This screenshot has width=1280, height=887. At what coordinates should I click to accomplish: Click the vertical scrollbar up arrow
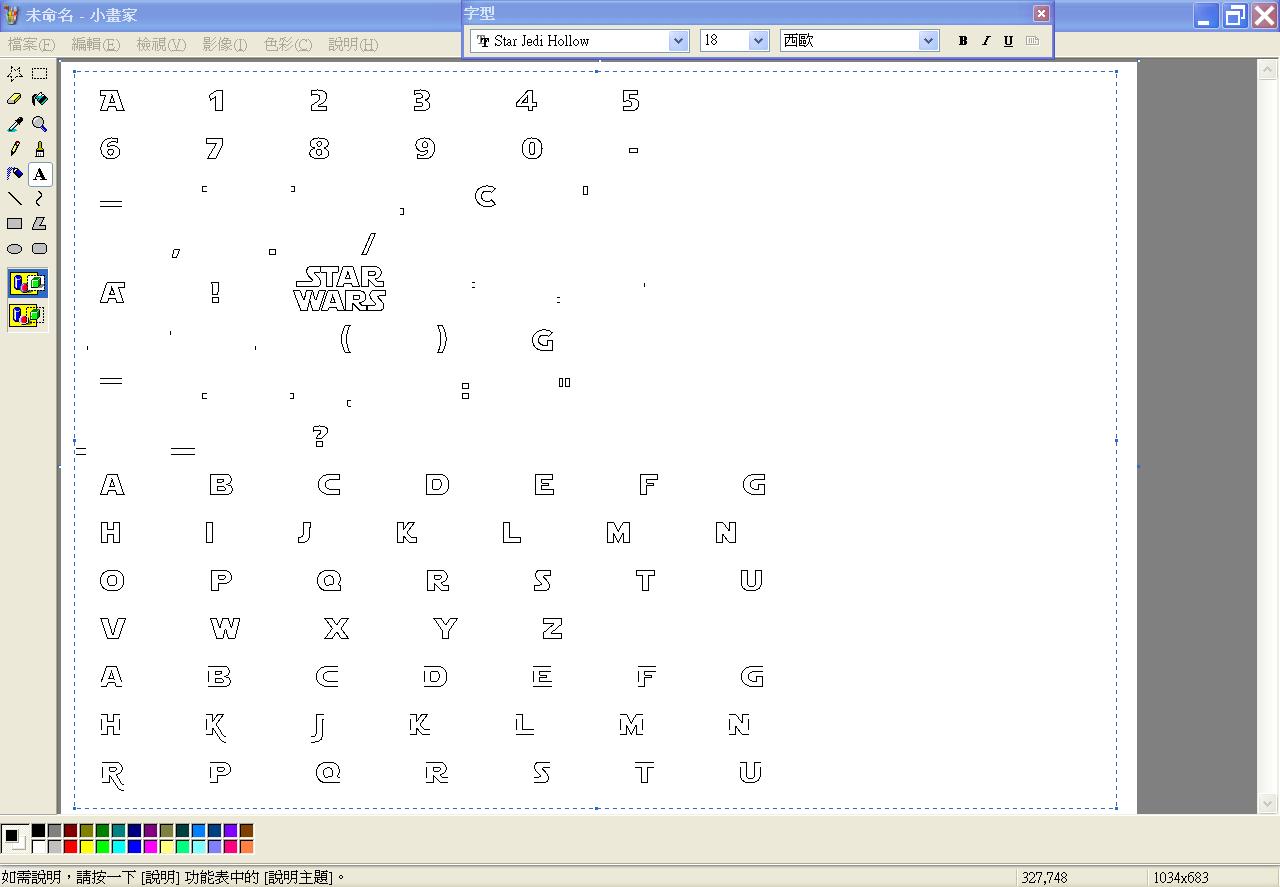pyautogui.click(x=1268, y=70)
